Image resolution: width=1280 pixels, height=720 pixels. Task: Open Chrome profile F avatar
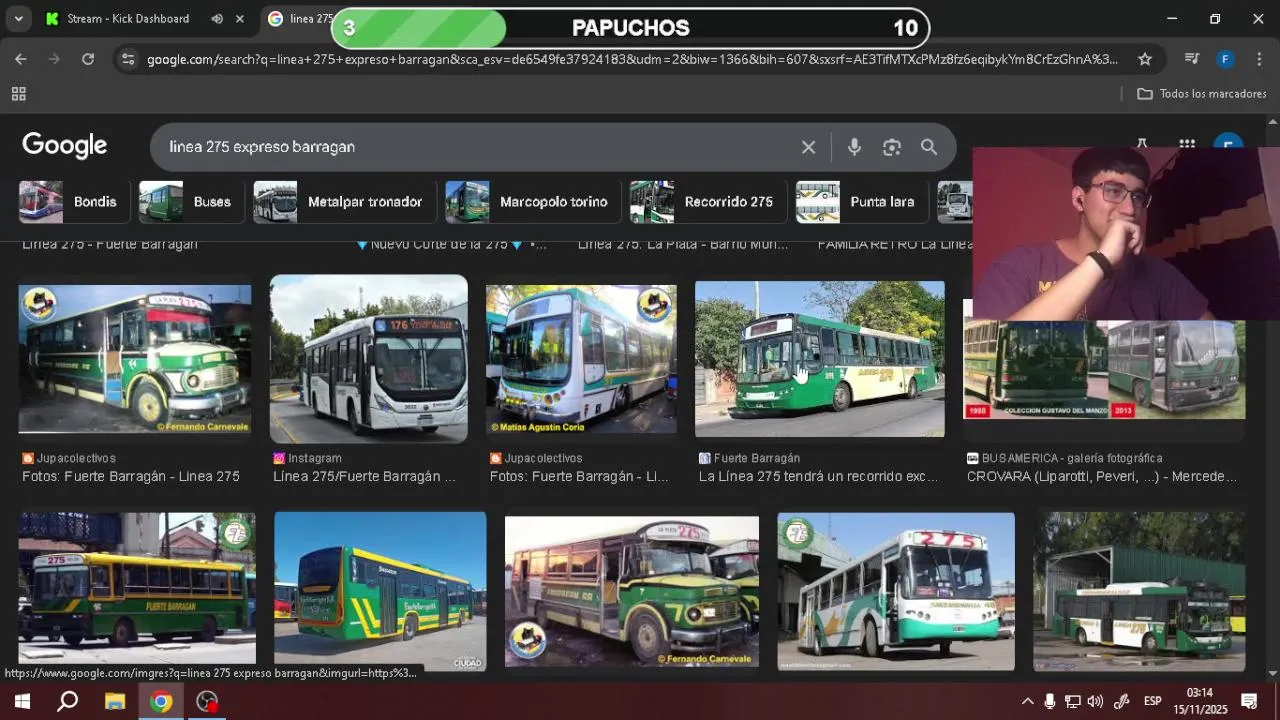pyautogui.click(x=1225, y=59)
